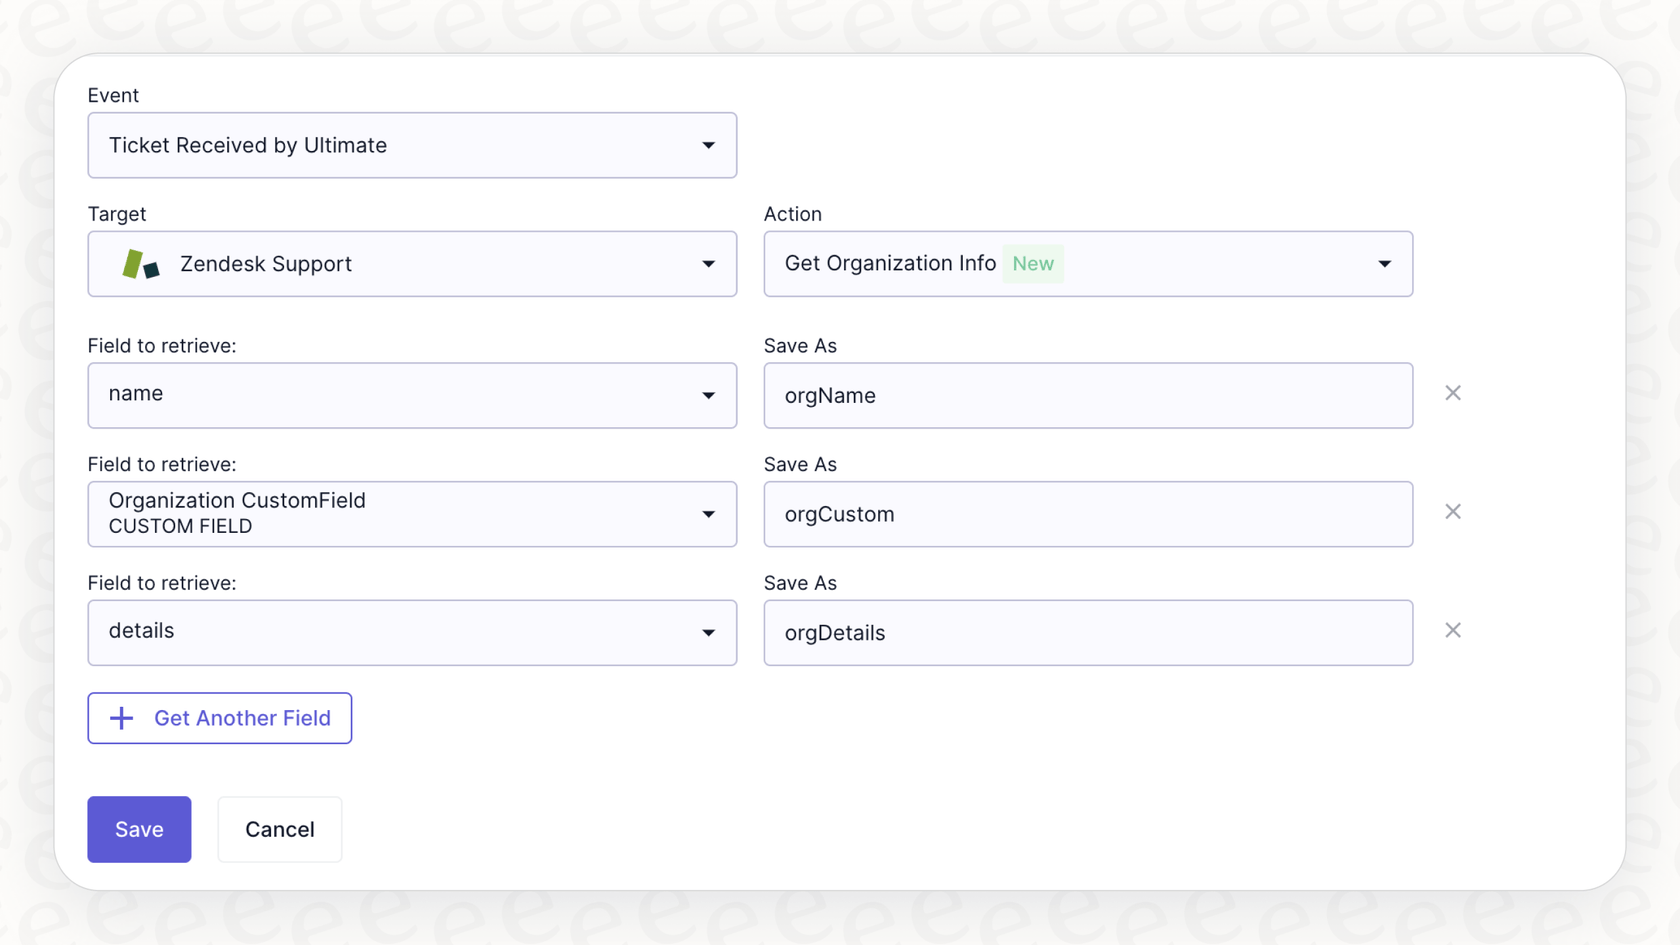1680x945 pixels.
Task: Click the Zendesk Support logo icon
Action: (141, 264)
